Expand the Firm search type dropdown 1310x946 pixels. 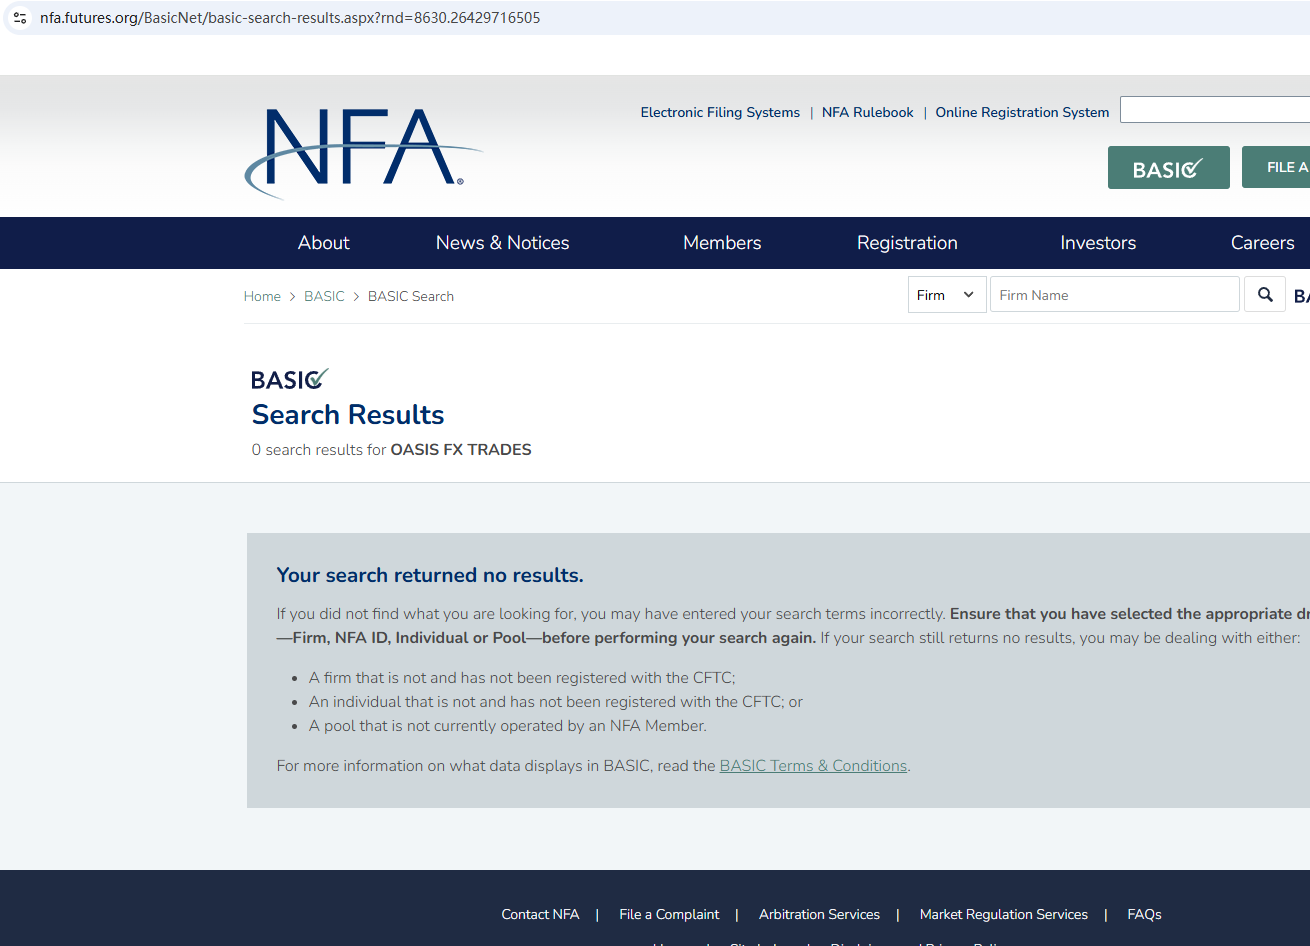(946, 295)
